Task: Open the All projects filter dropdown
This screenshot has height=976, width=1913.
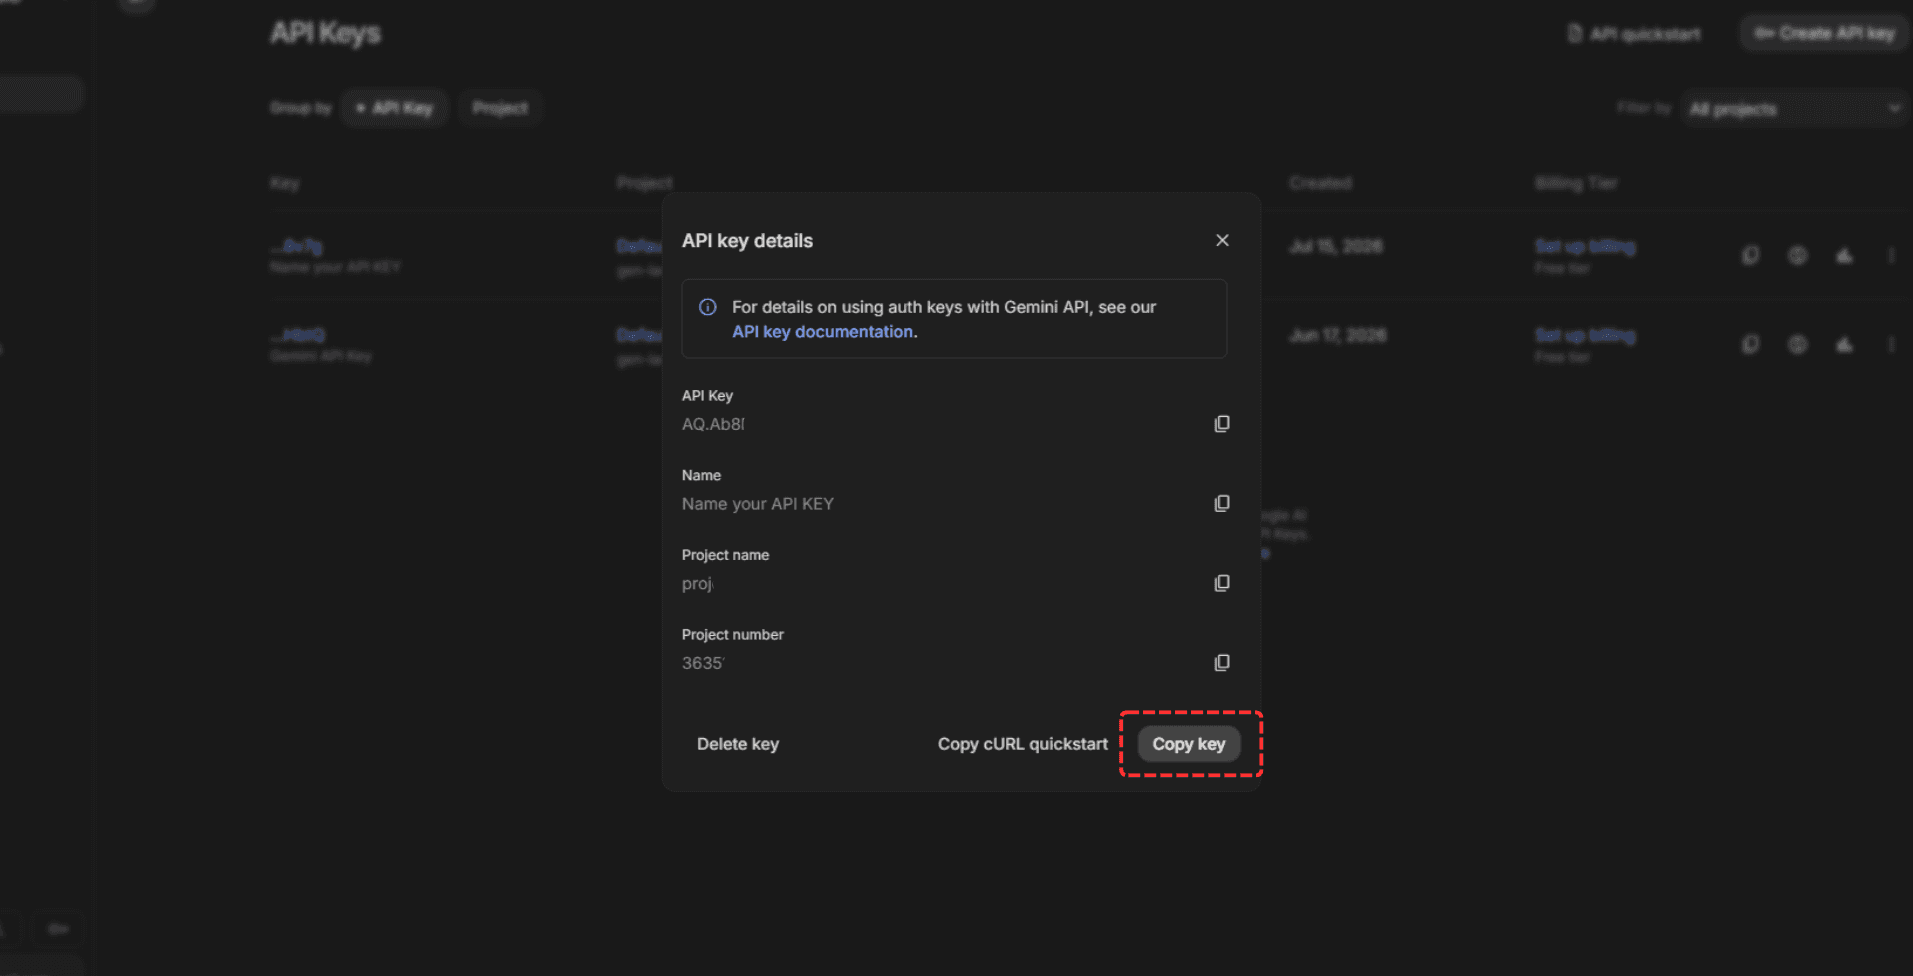Action: [1795, 108]
